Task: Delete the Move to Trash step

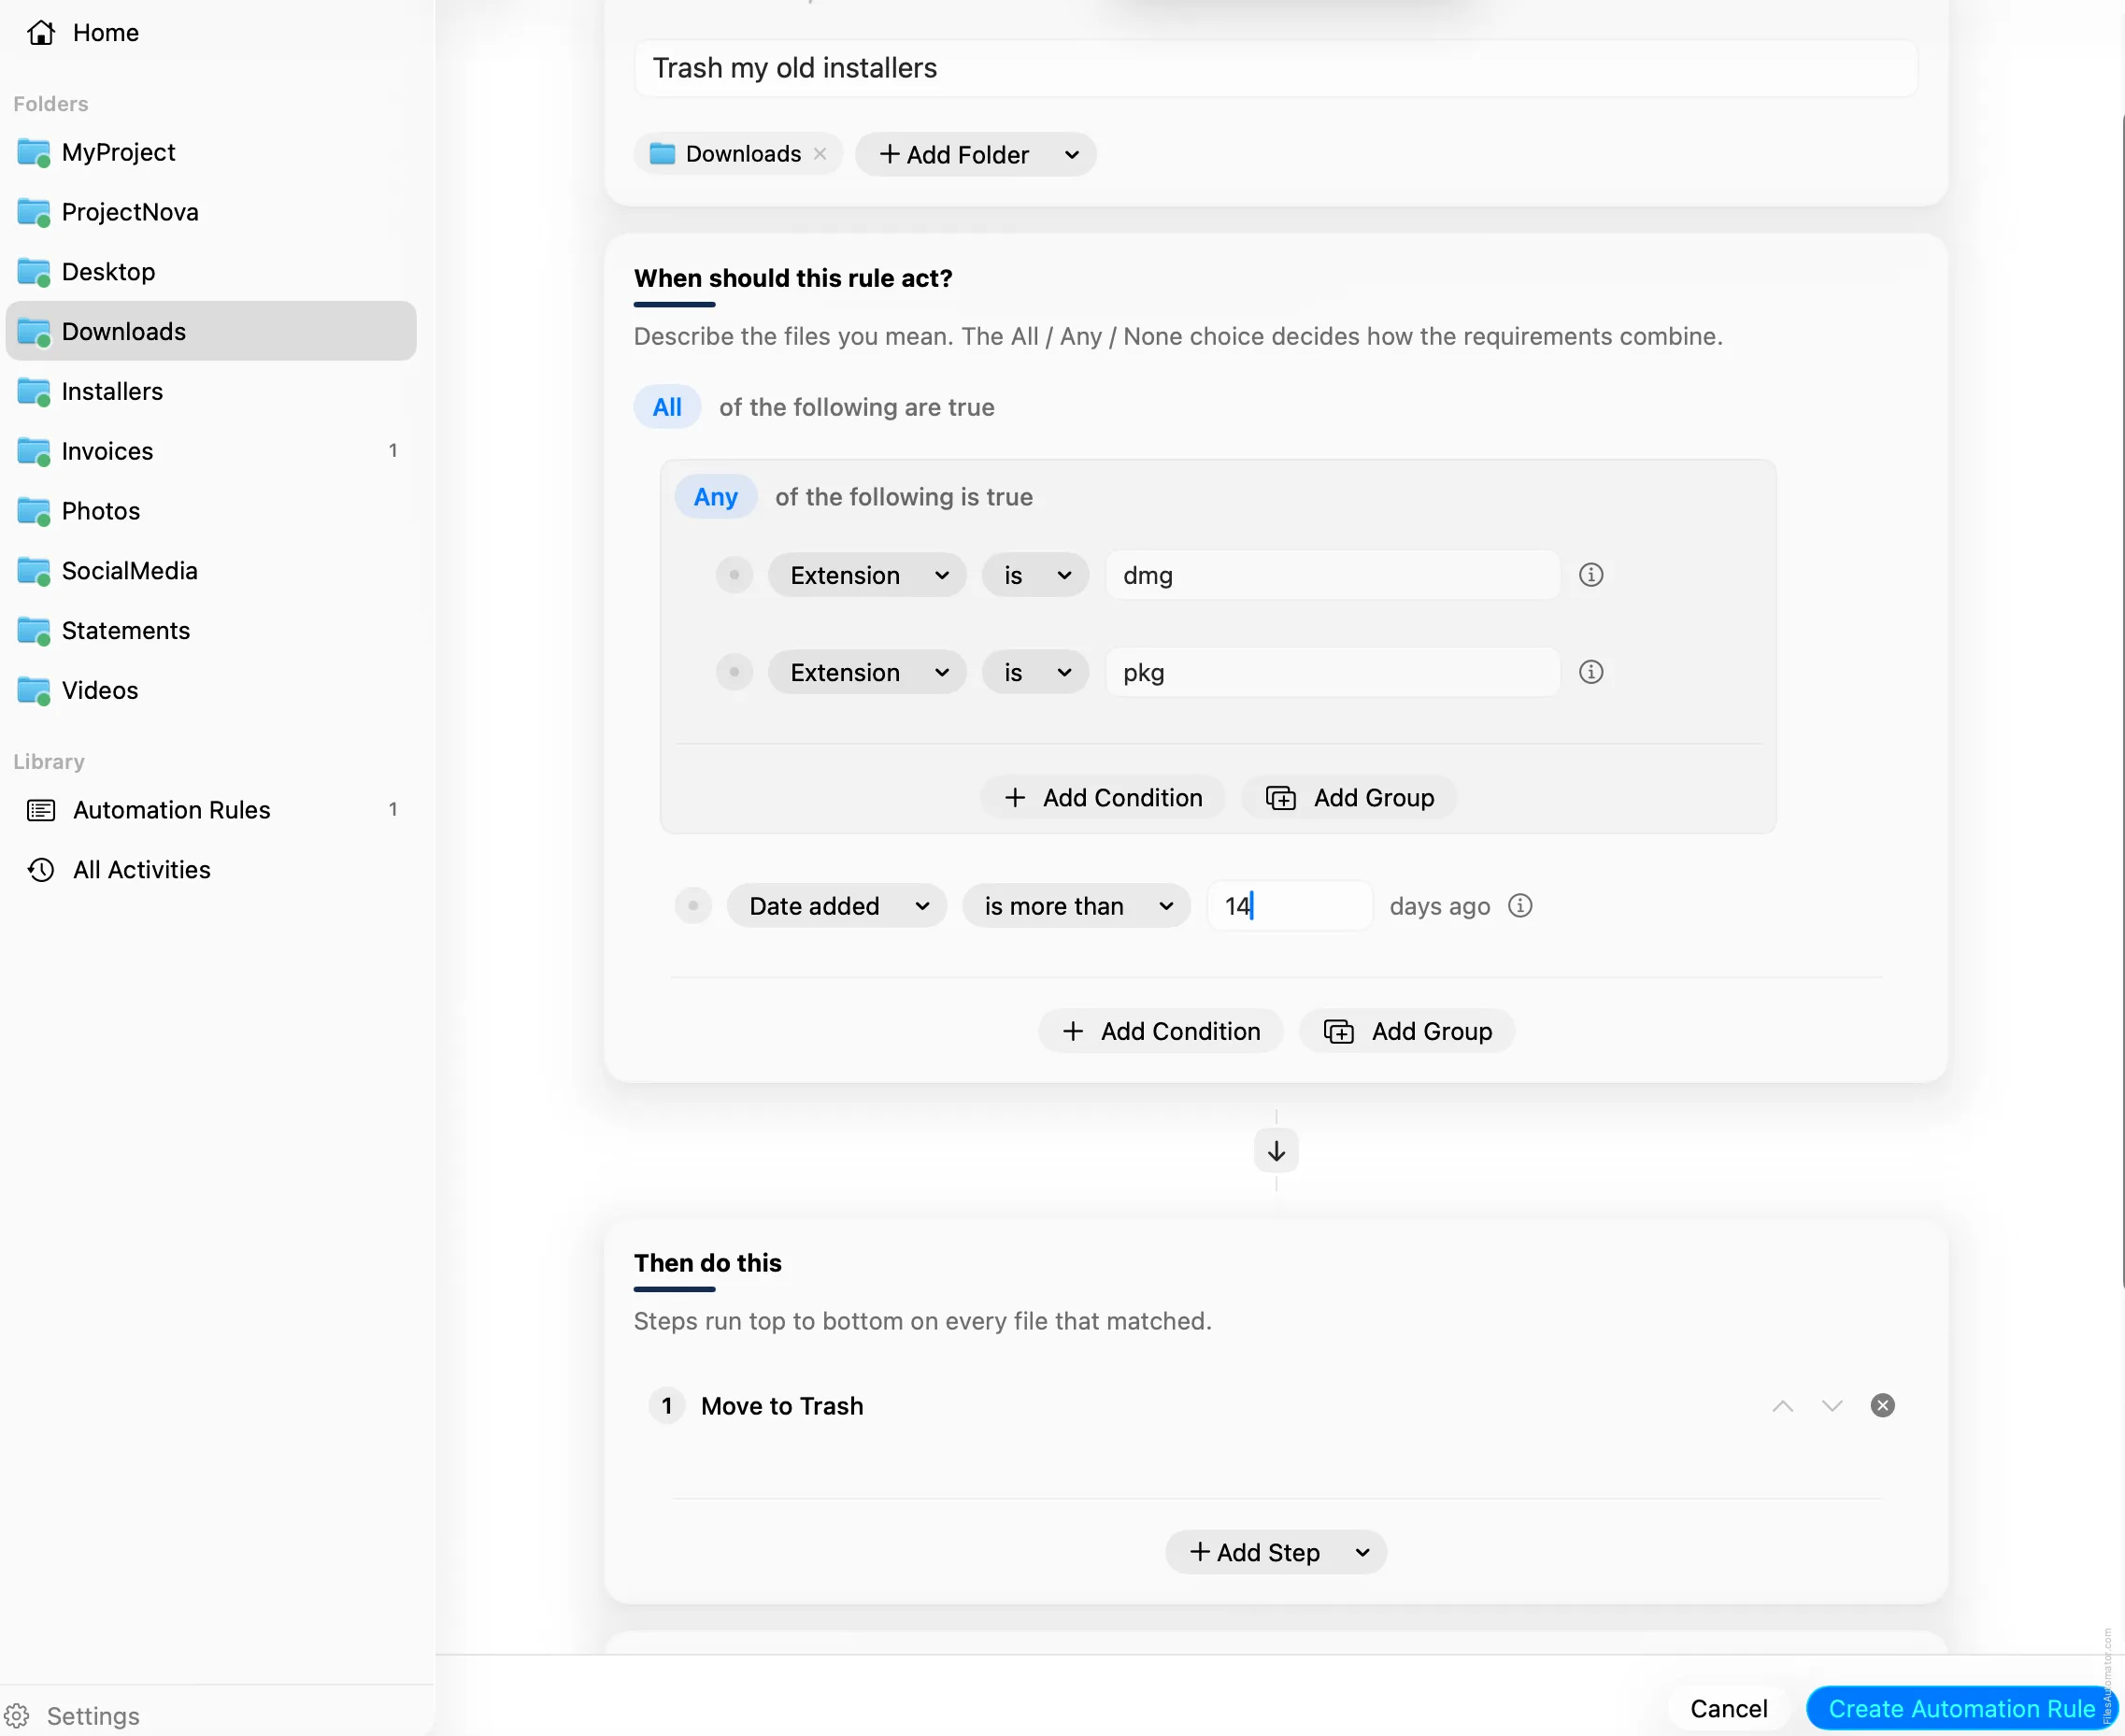Action: click(1882, 1406)
